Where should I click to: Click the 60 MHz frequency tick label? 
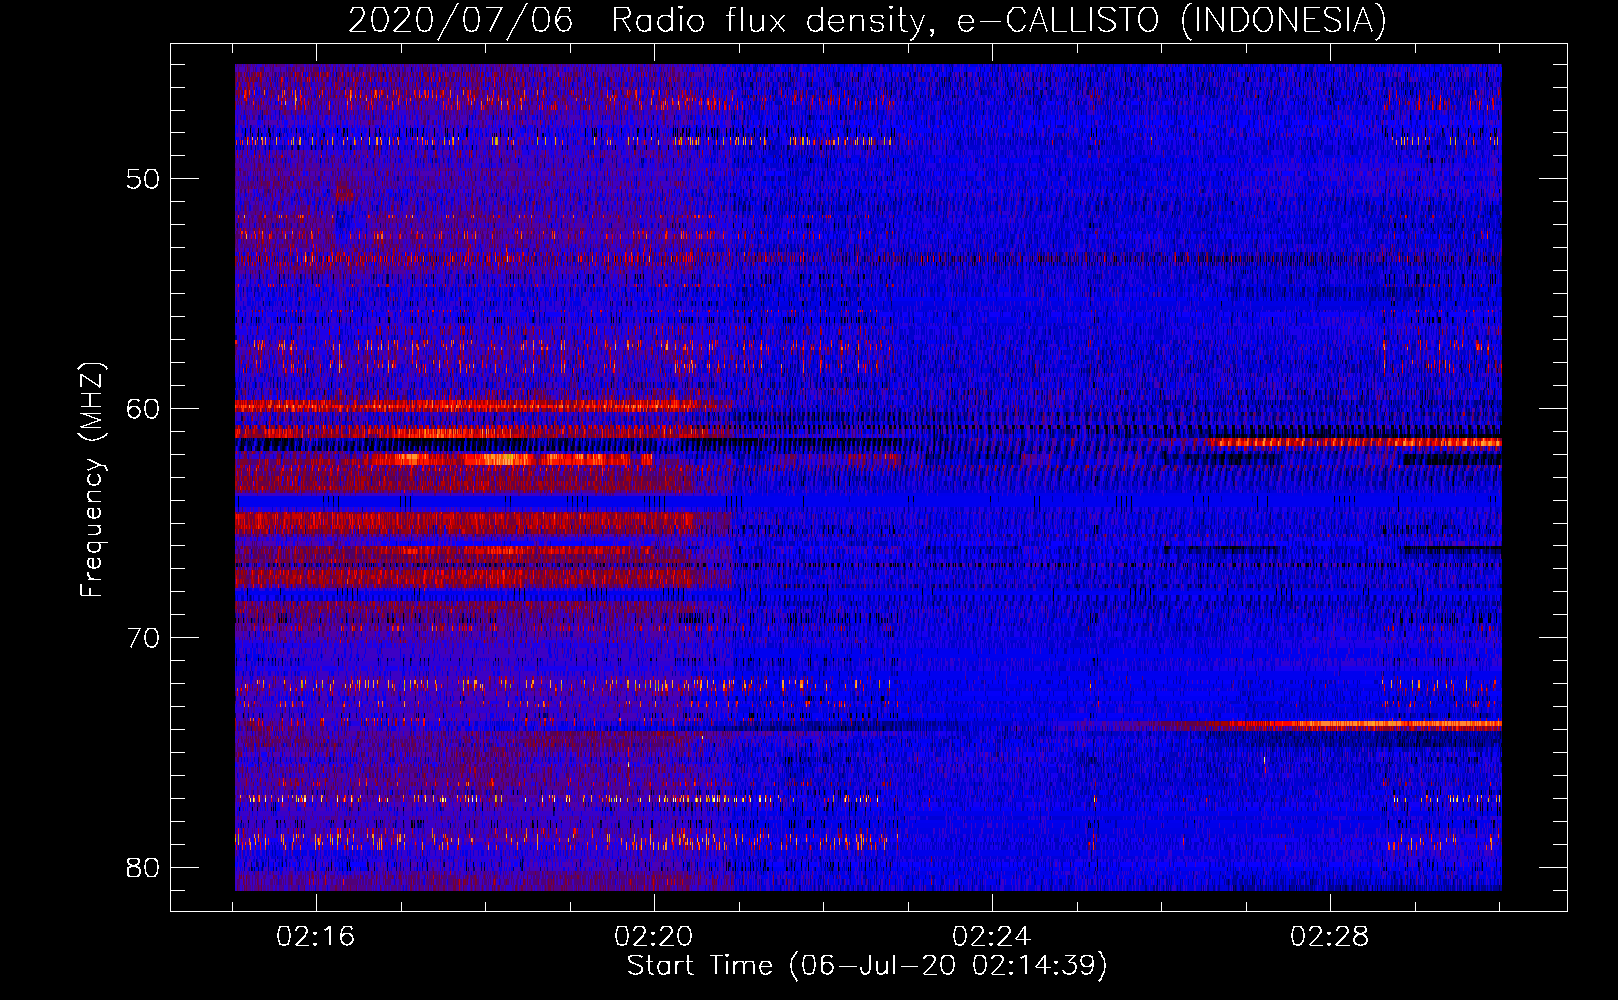144,409
